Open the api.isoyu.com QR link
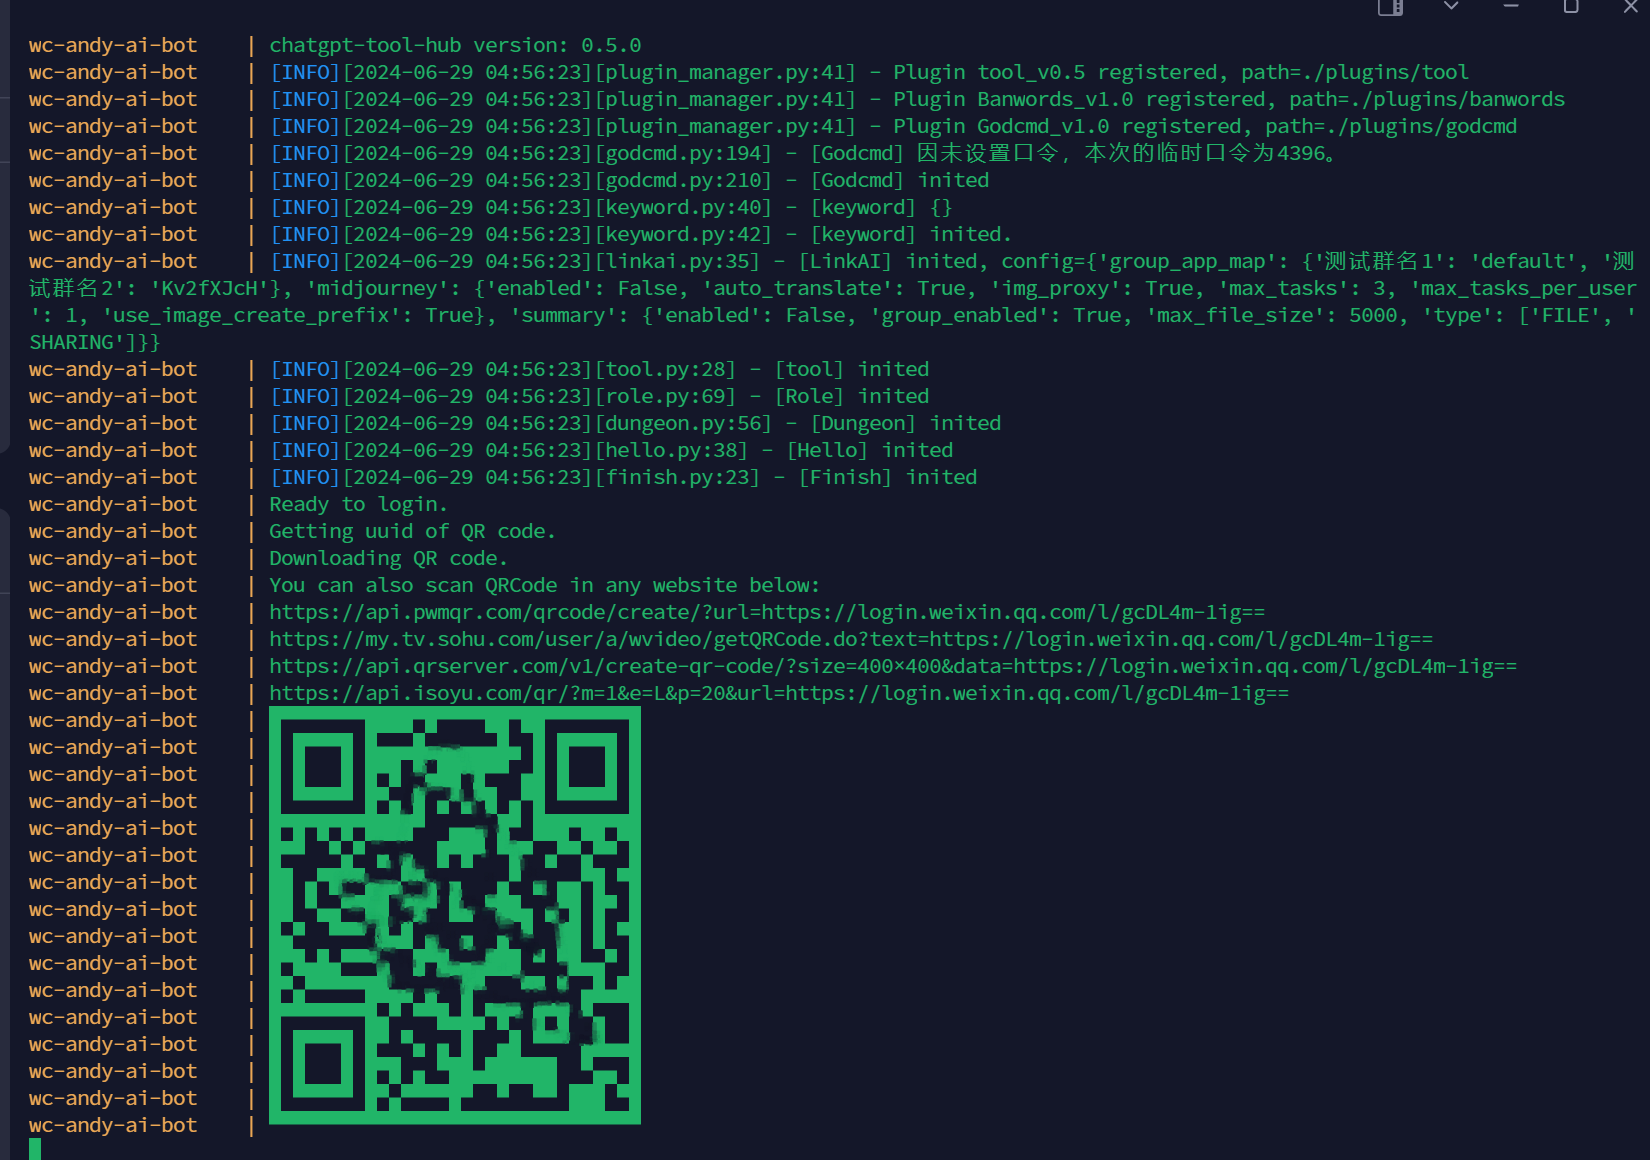 779,693
